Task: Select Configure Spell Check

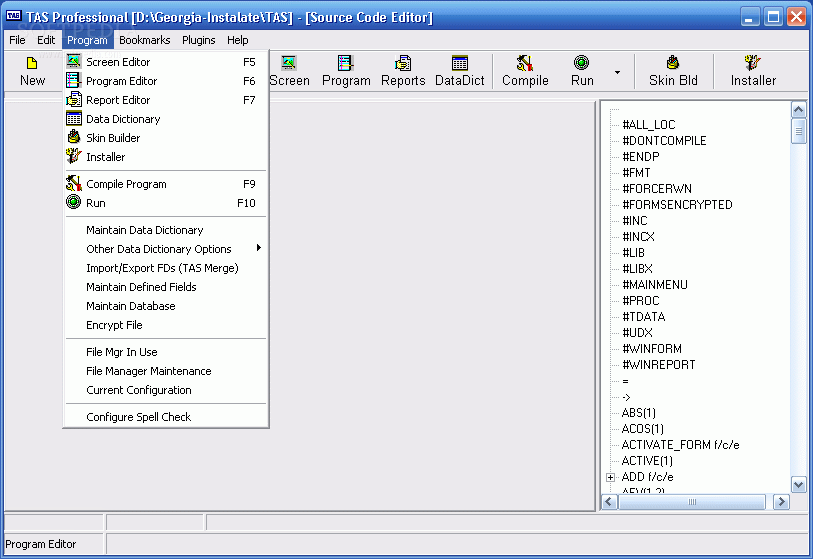Action: click(x=166, y=417)
